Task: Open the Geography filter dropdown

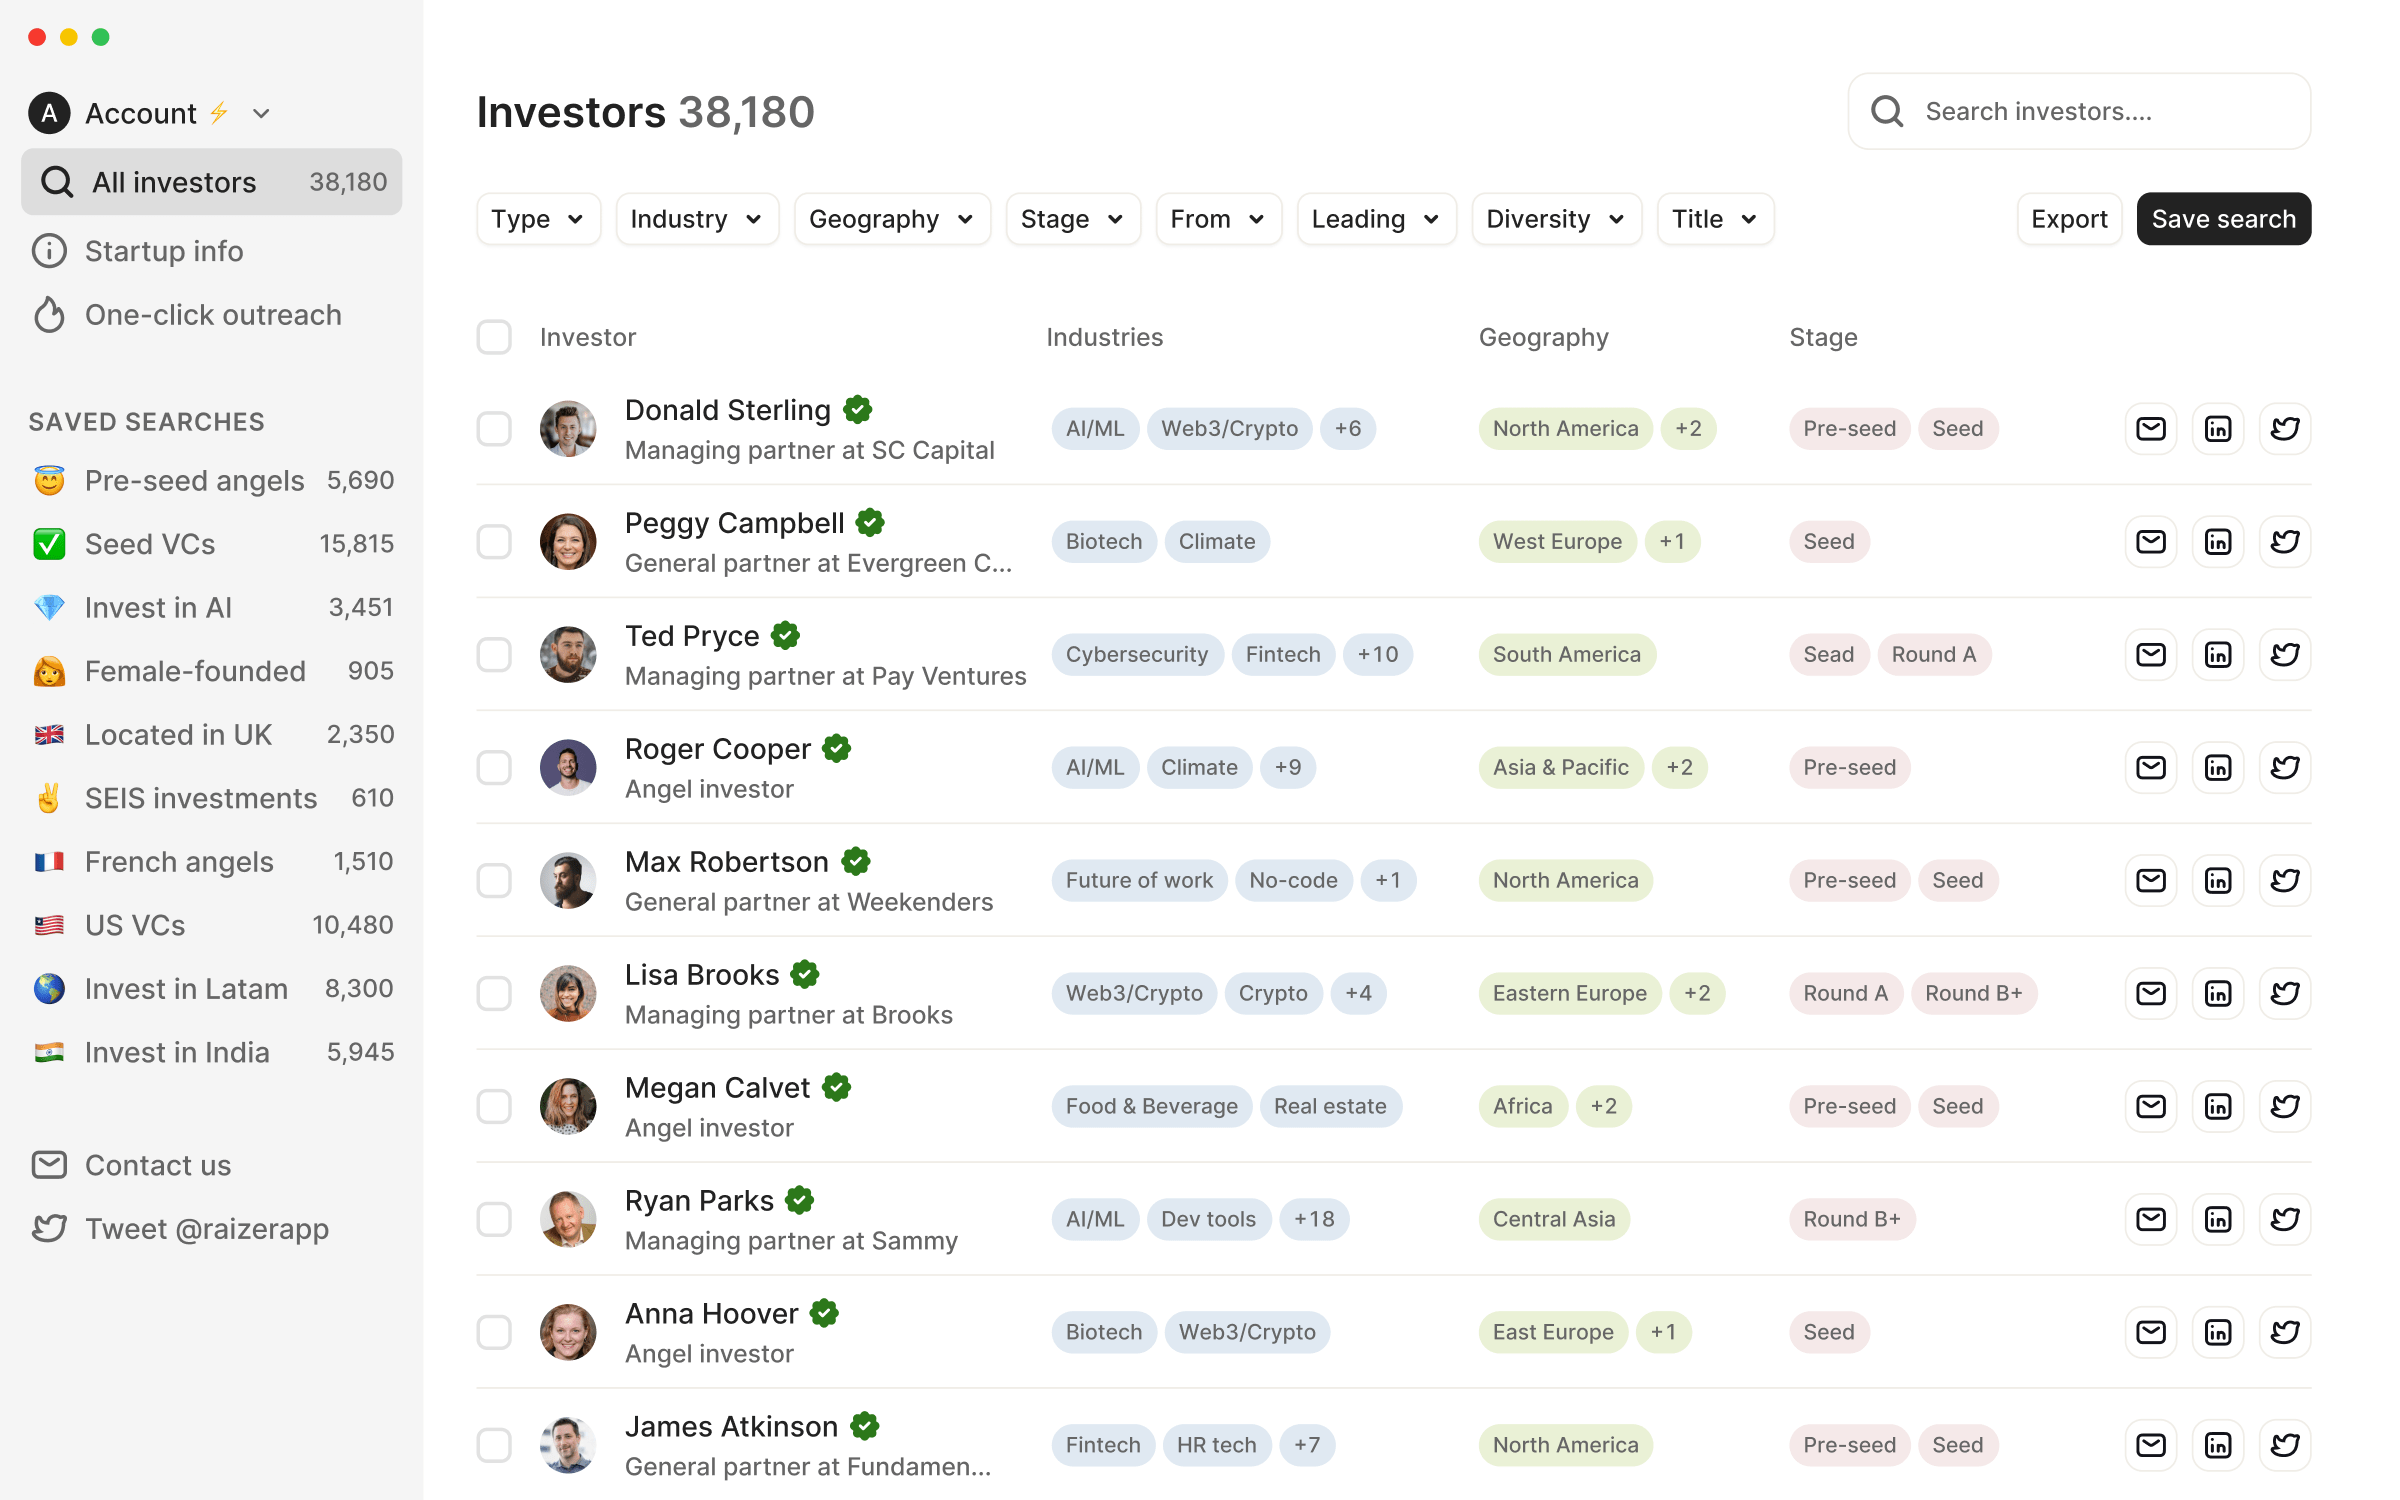Action: 891,219
